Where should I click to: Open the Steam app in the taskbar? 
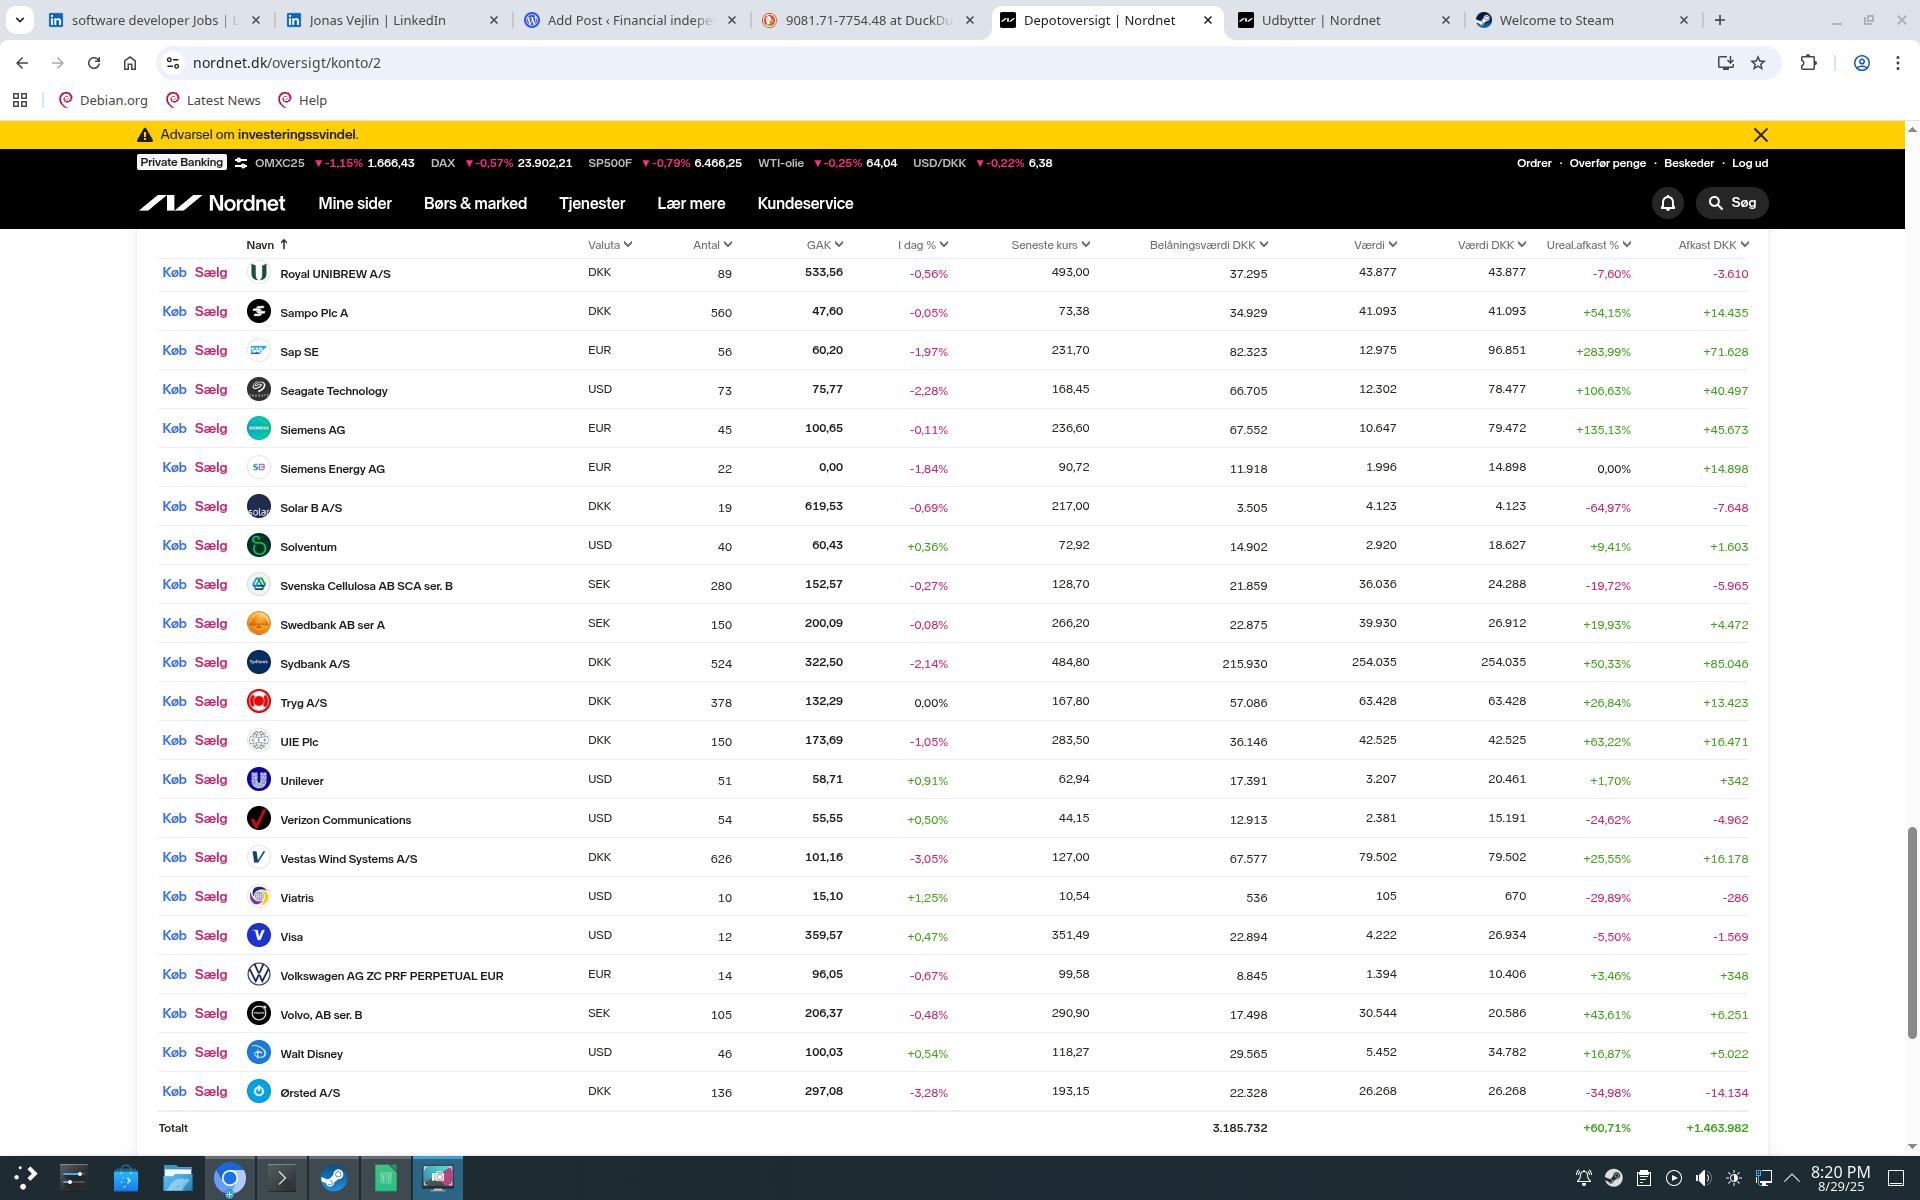(x=334, y=1178)
